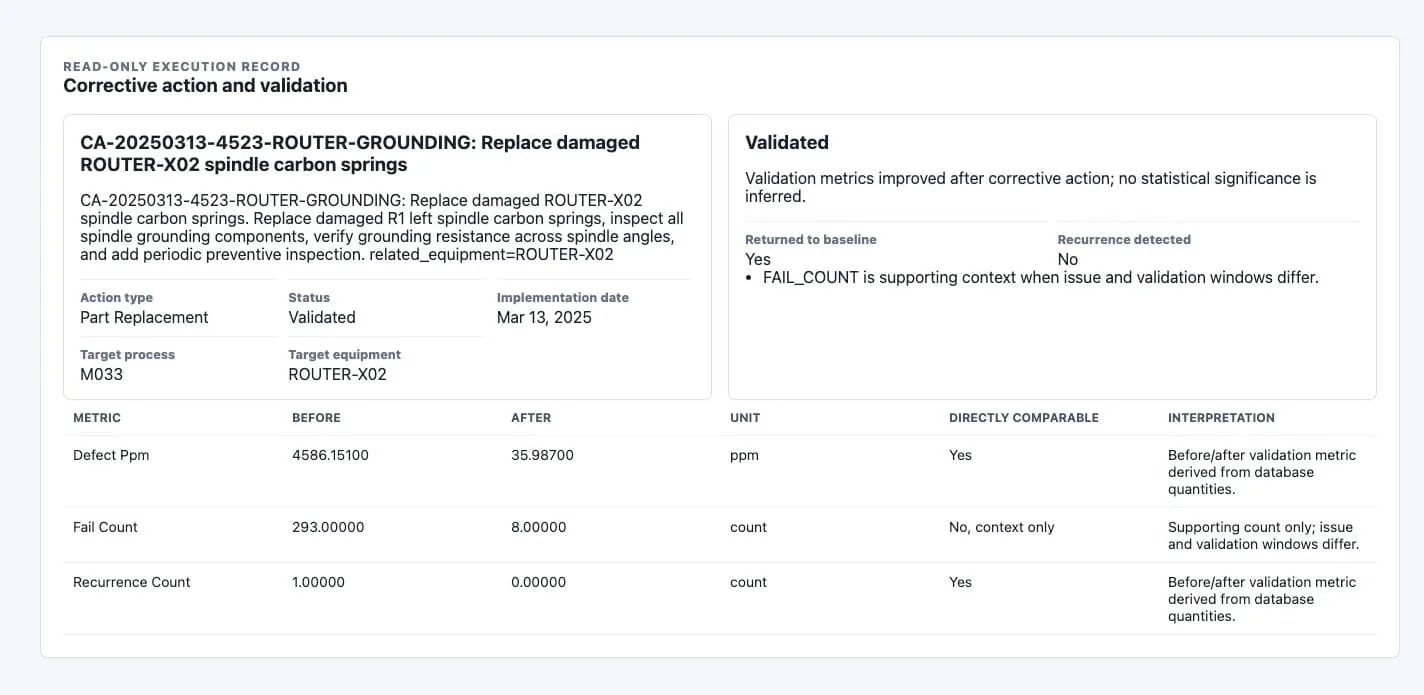
Task: Select the after value 35.98700
Action: coord(542,455)
